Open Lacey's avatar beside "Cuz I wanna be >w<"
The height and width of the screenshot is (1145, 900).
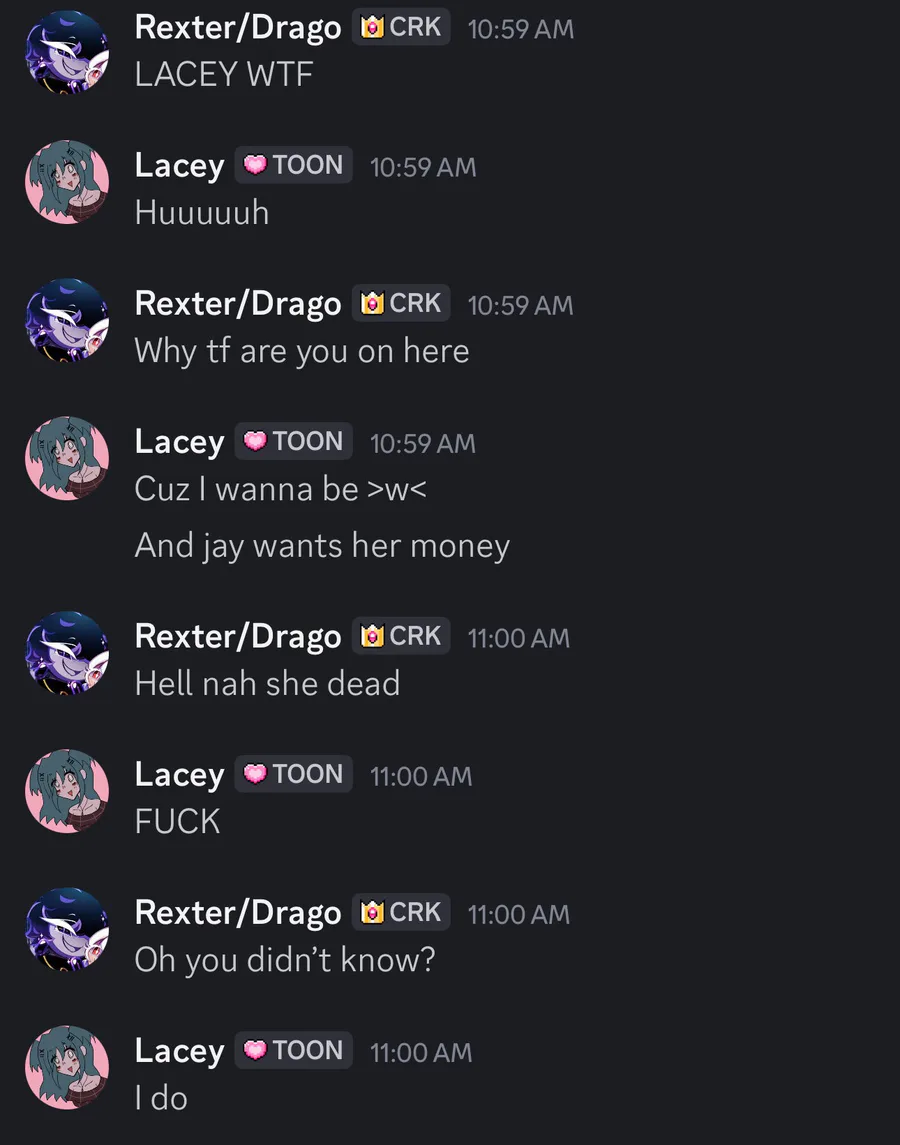[67, 458]
